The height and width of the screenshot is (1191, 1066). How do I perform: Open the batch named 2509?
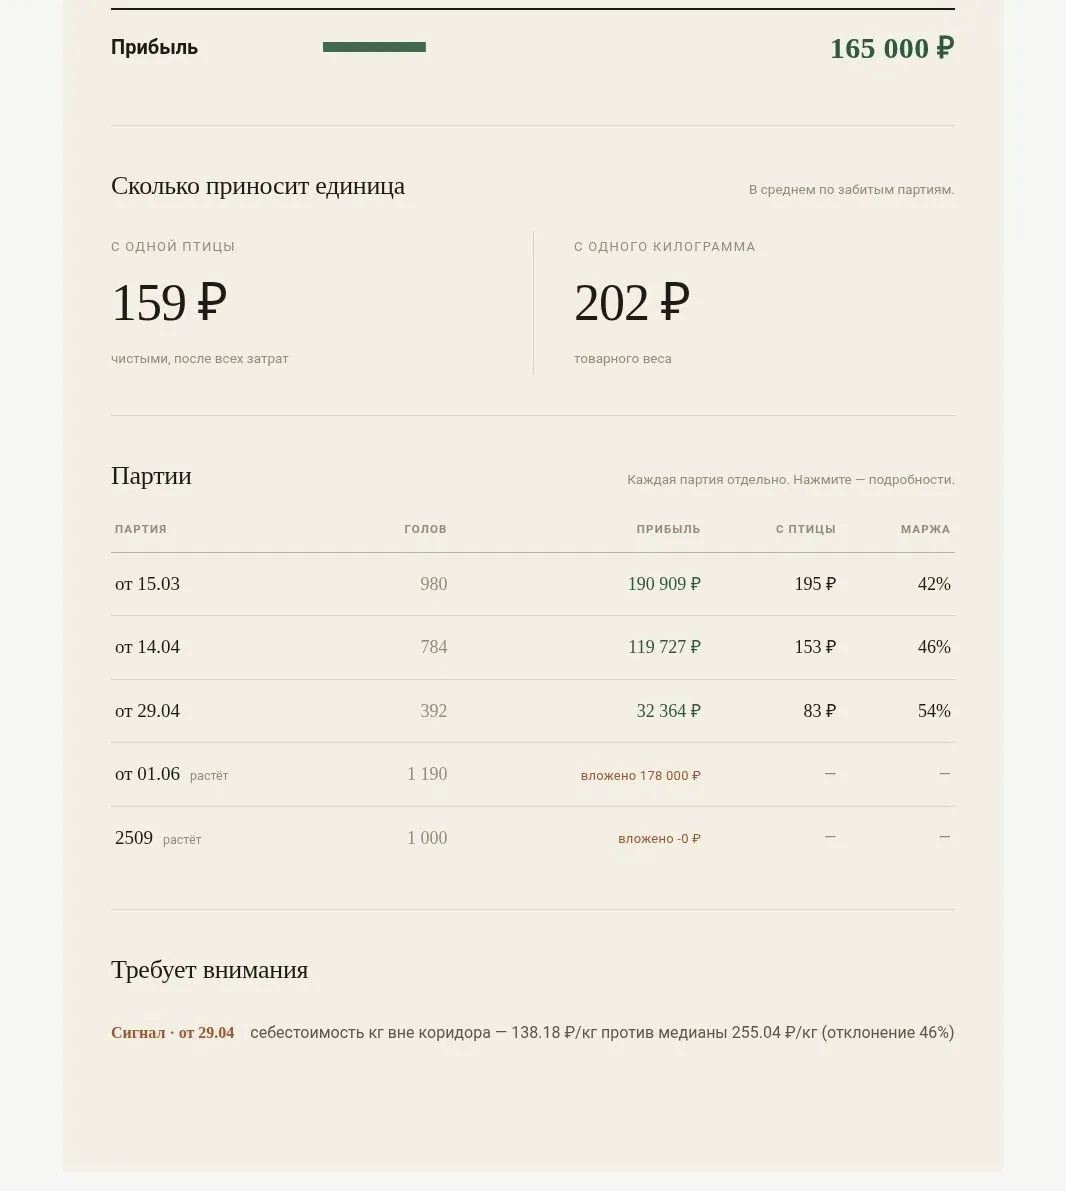(533, 838)
